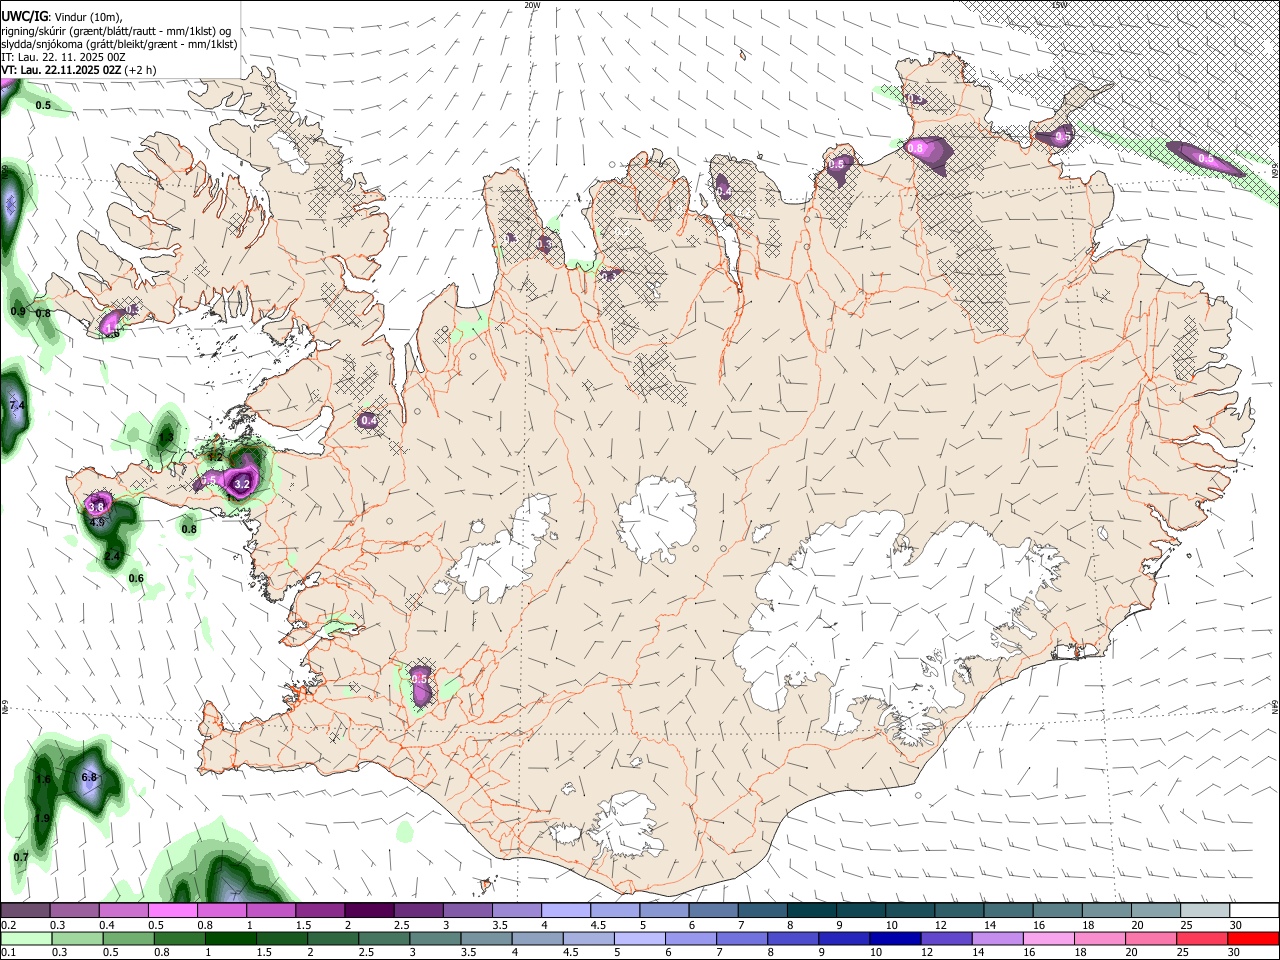Click the 3.8 value label on the peninsula tip
The width and height of the screenshot is (1280, 960).
point(97,508)
